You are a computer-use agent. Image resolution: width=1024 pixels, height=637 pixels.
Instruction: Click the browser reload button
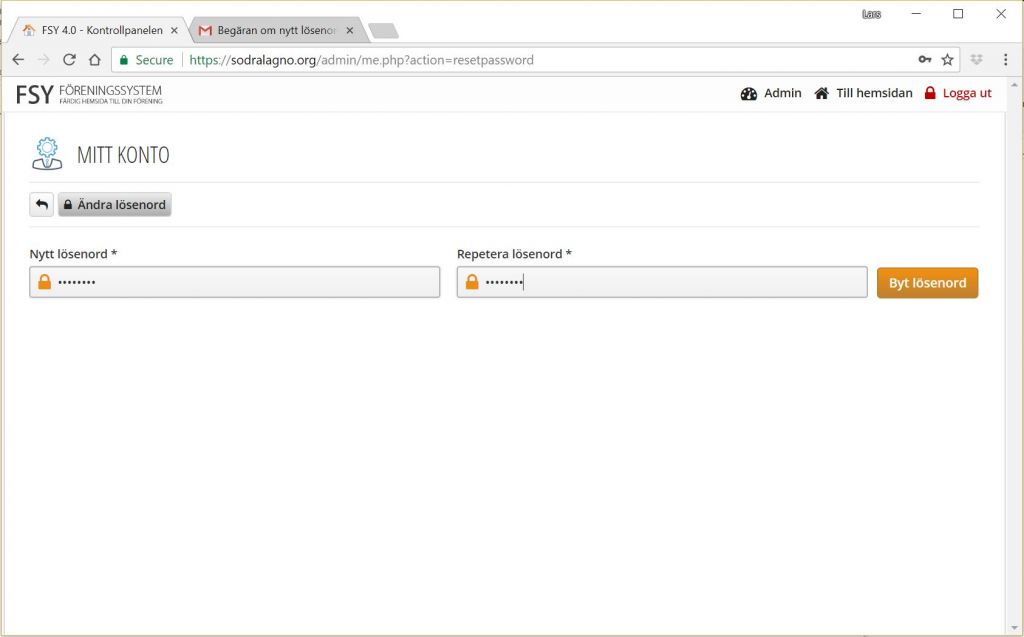click(x=69, y=60)
